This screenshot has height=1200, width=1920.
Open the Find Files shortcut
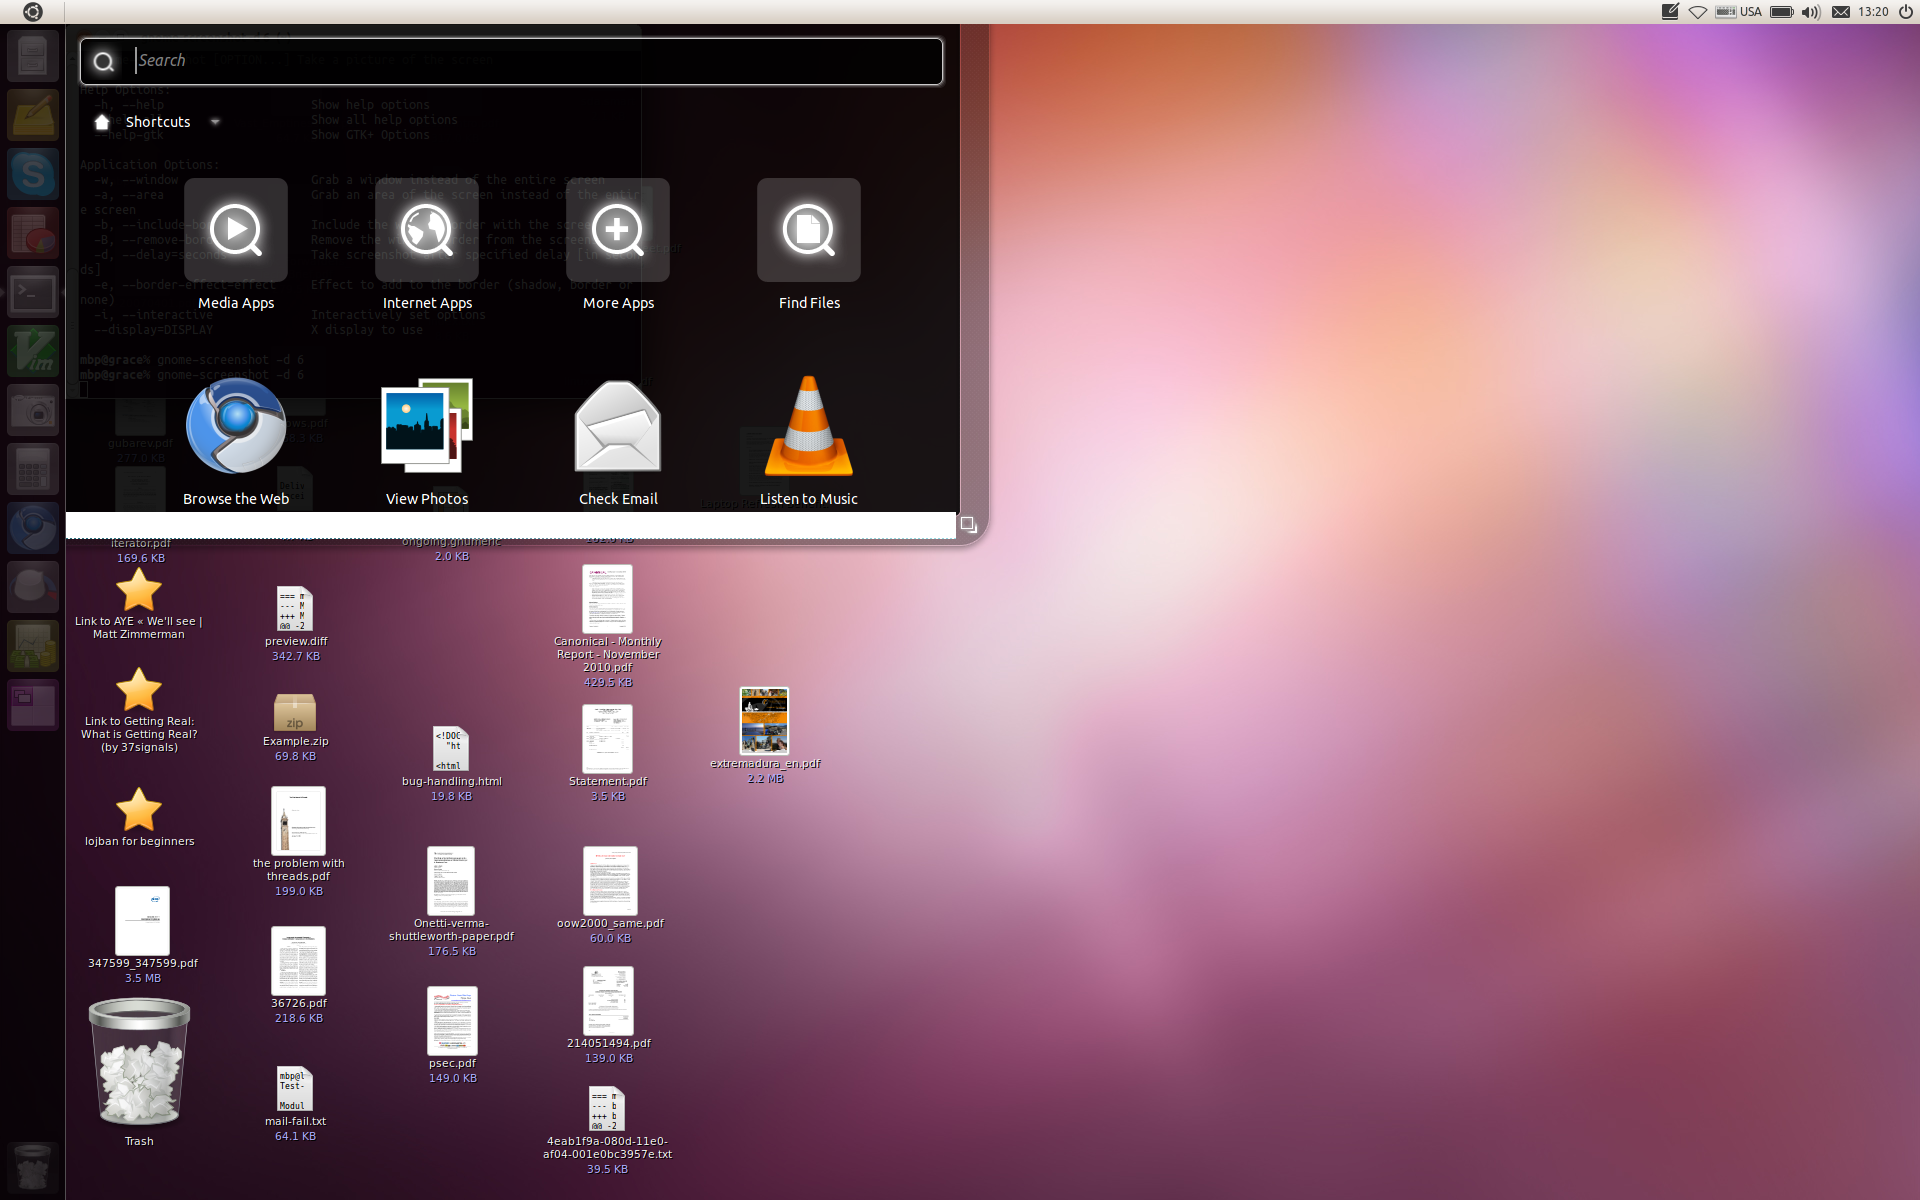(809, 231)
